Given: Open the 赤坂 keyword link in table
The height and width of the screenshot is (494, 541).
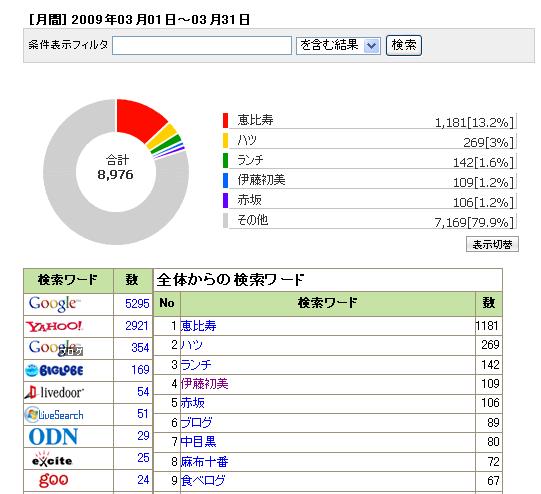Looking at the screenshot, I should 193,403.
